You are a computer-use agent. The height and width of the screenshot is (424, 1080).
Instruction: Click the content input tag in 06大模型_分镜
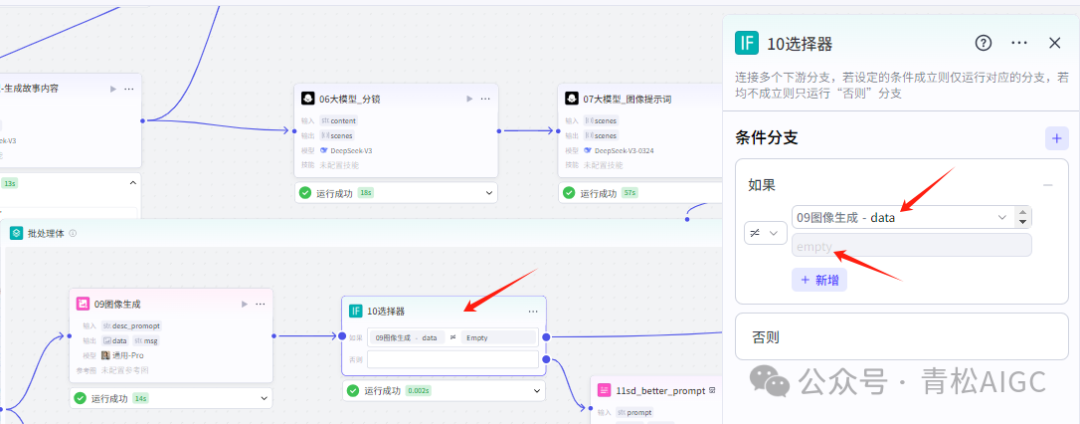339,120
